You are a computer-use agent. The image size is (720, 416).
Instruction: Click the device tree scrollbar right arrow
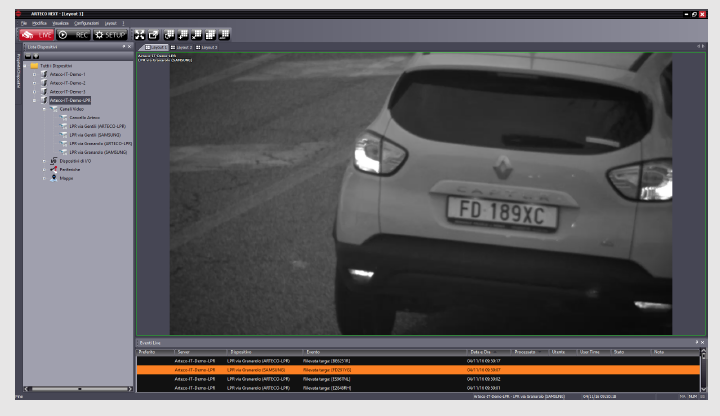[x=130, y=389]
